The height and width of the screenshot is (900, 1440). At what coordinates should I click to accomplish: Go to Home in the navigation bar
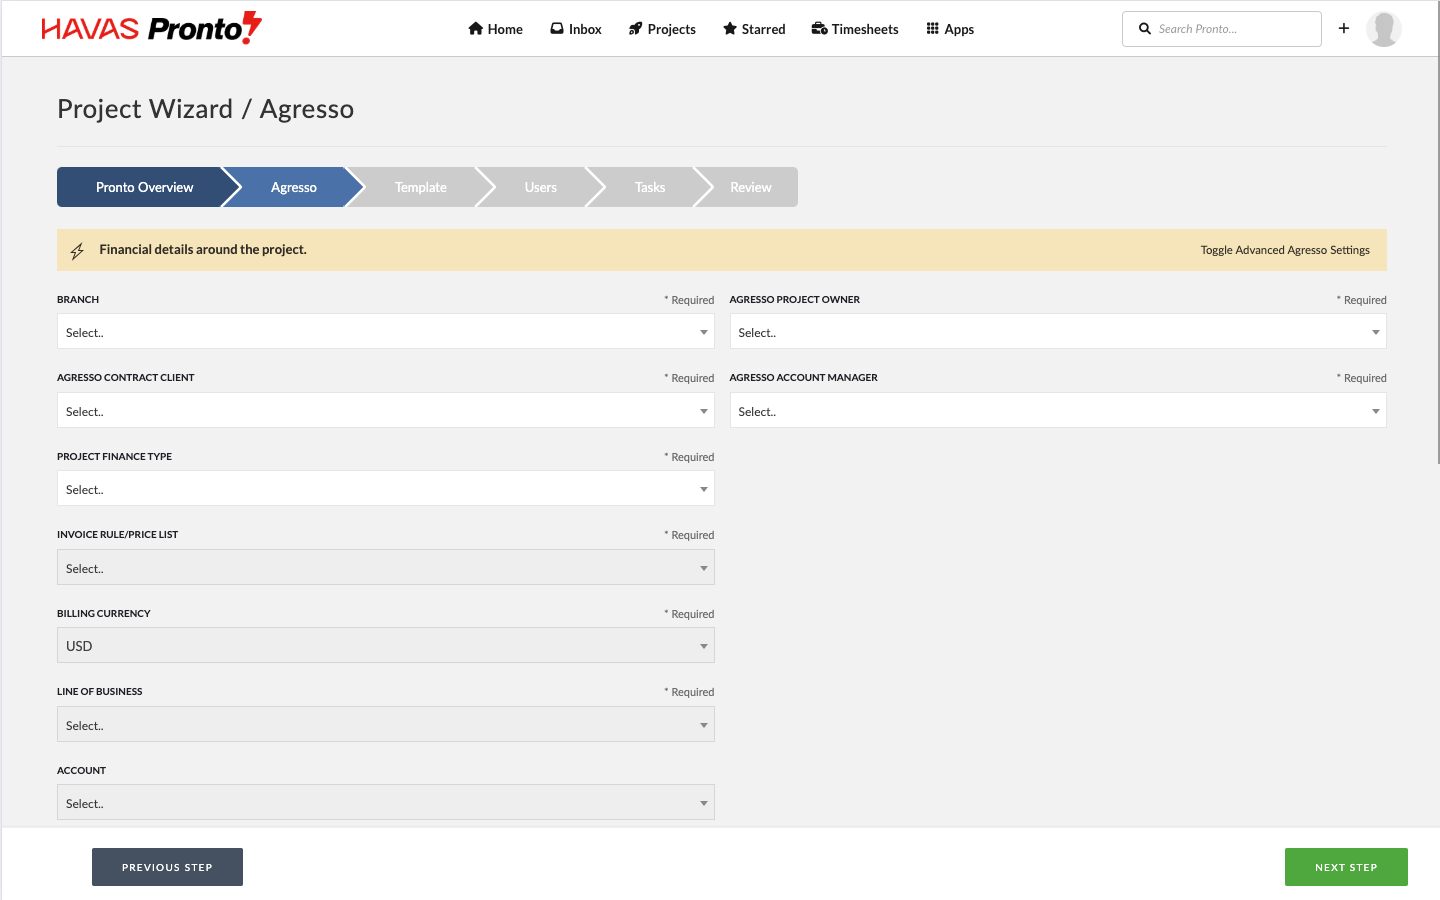pos(495,29)
